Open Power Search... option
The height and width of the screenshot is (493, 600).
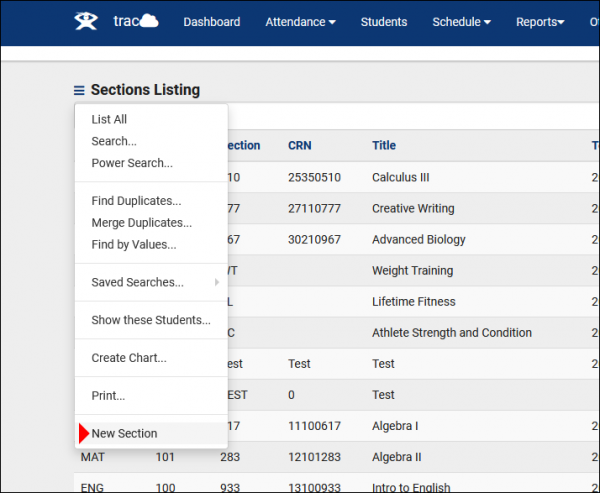pos(132,163)
